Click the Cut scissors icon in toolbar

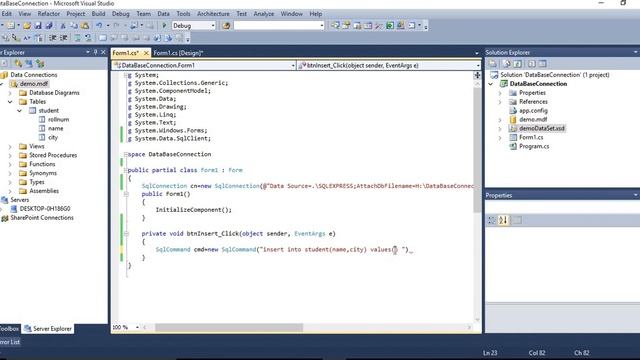[63, 26]
